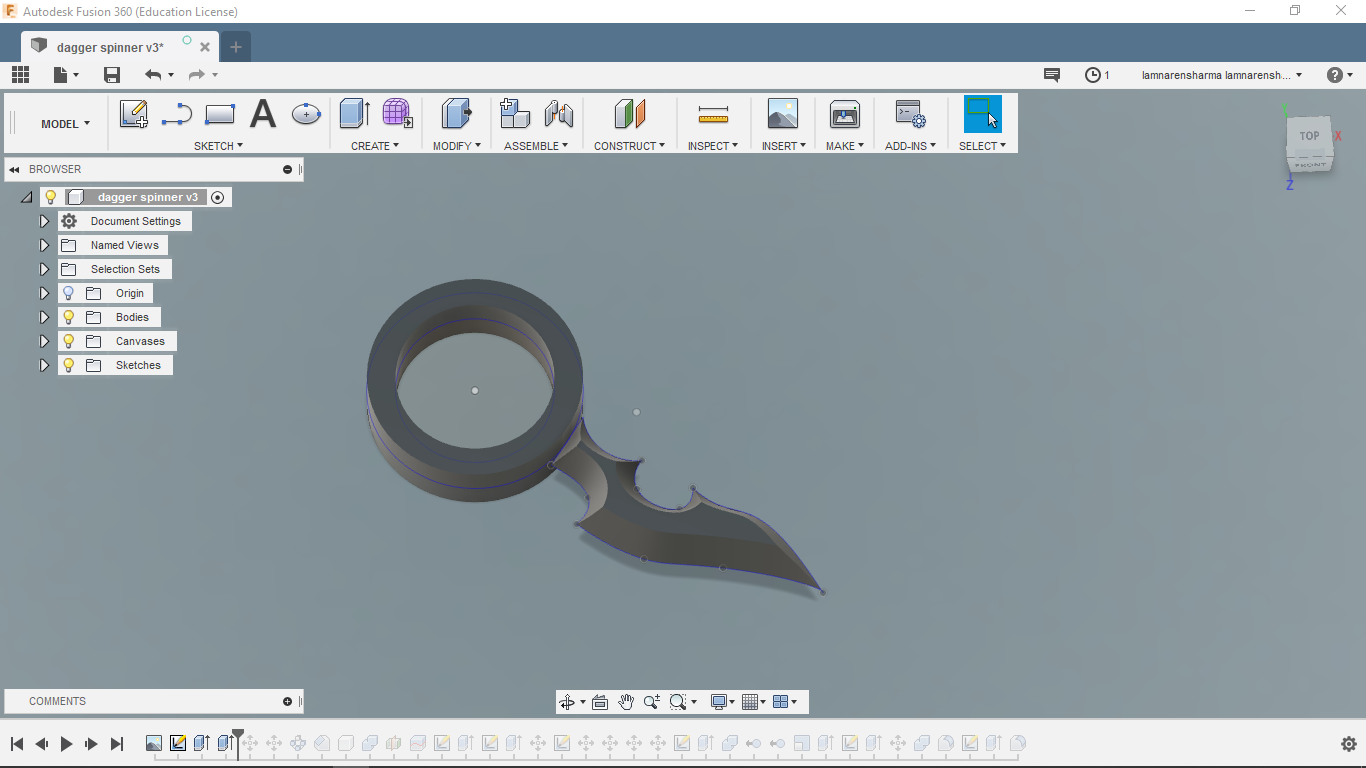
Task: Open the CREATE menu
Action: click(x=375, y=146)
